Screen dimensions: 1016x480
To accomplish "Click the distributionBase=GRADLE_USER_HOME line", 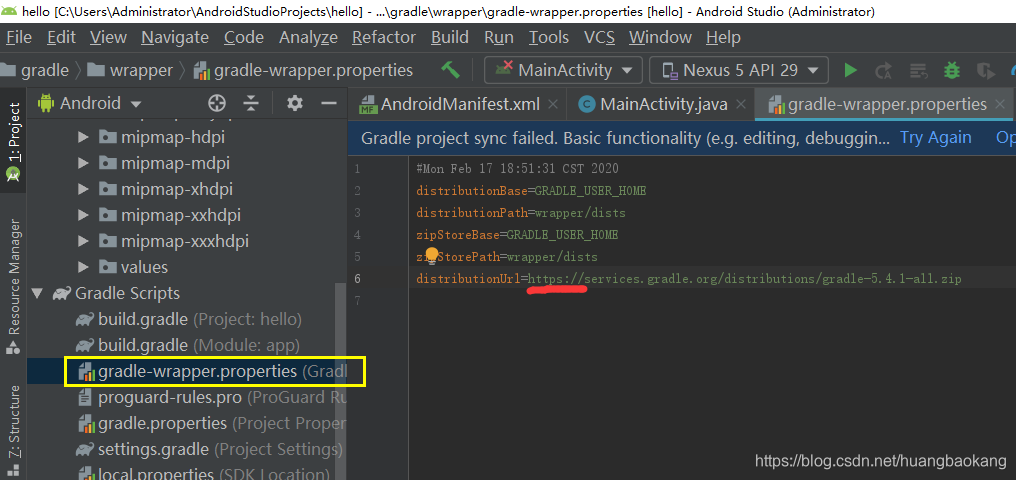I will click(x=531, y=191).
